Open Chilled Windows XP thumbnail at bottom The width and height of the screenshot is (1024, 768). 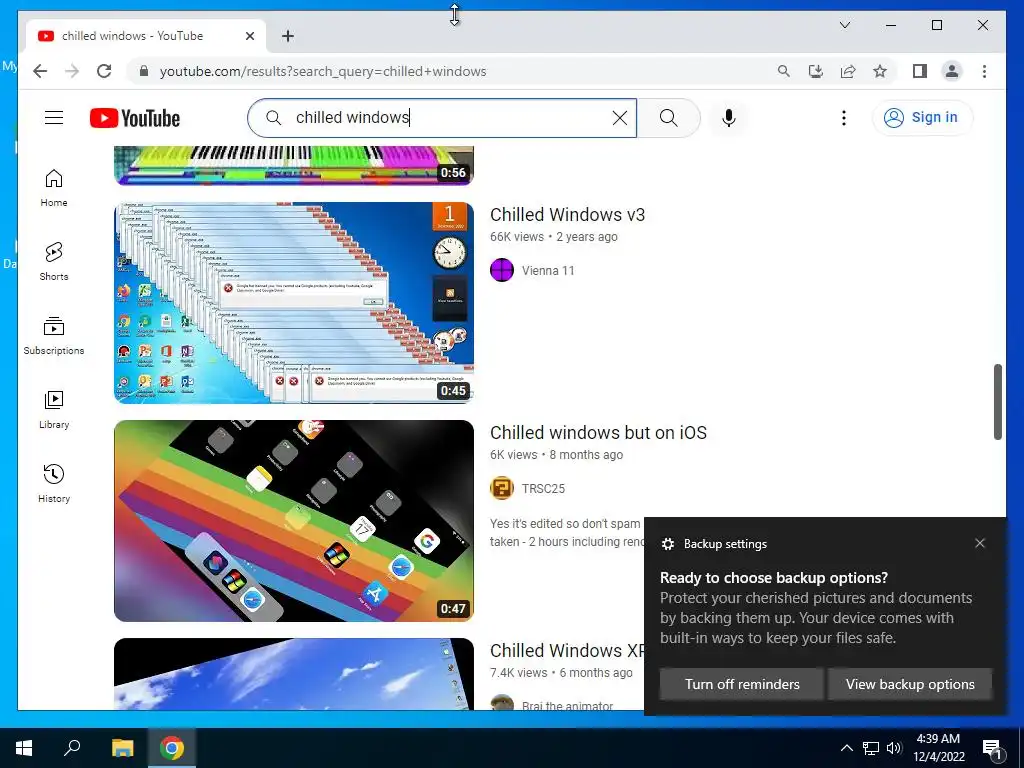[294, 674]
